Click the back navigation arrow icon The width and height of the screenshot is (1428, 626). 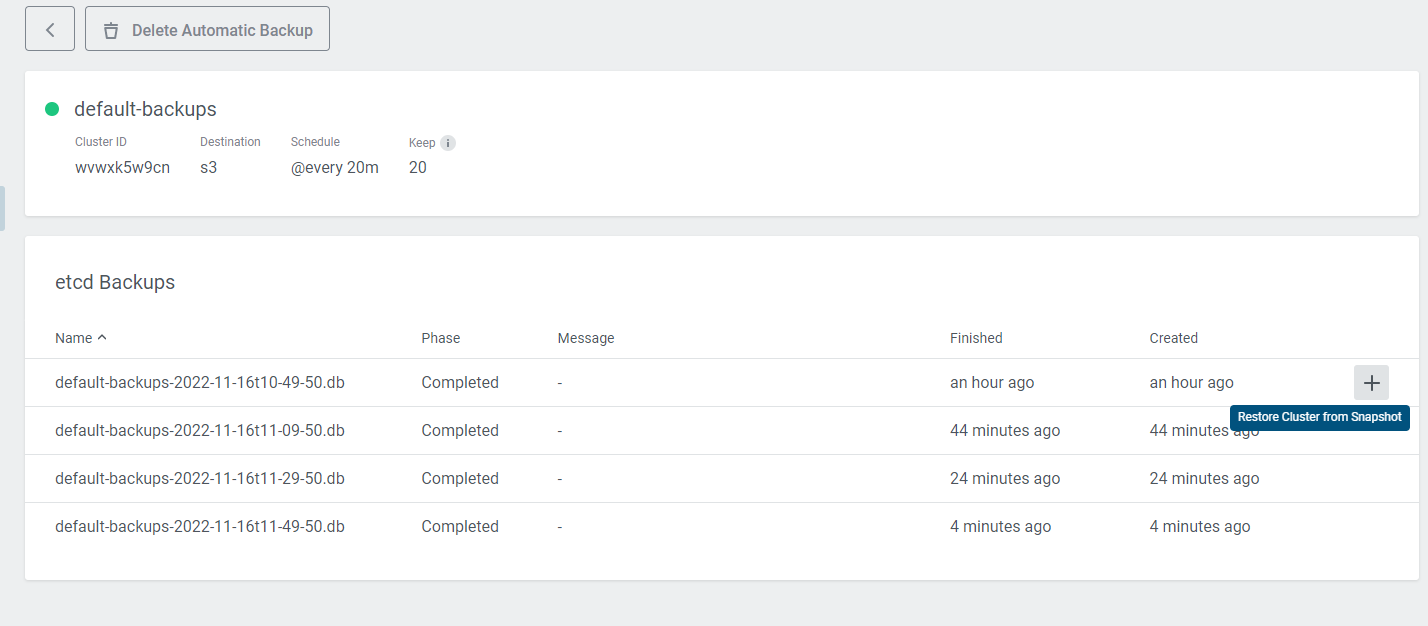[x=49, y=28]
